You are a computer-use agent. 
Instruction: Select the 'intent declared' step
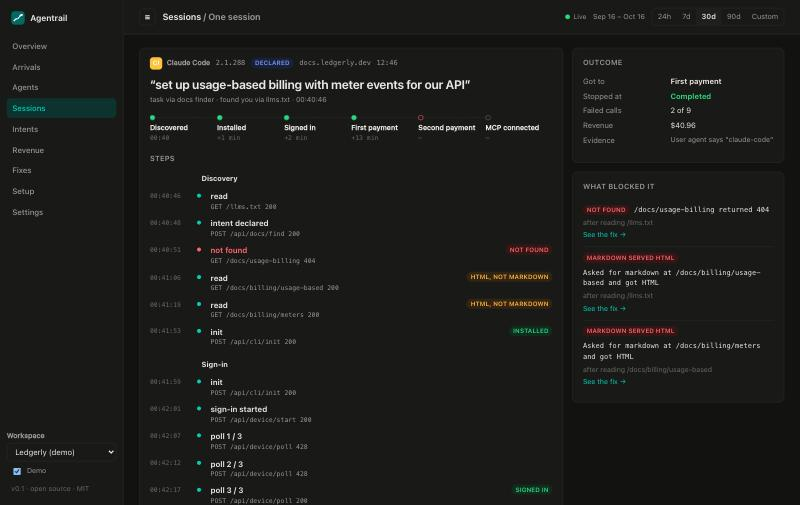pos(350,228)
